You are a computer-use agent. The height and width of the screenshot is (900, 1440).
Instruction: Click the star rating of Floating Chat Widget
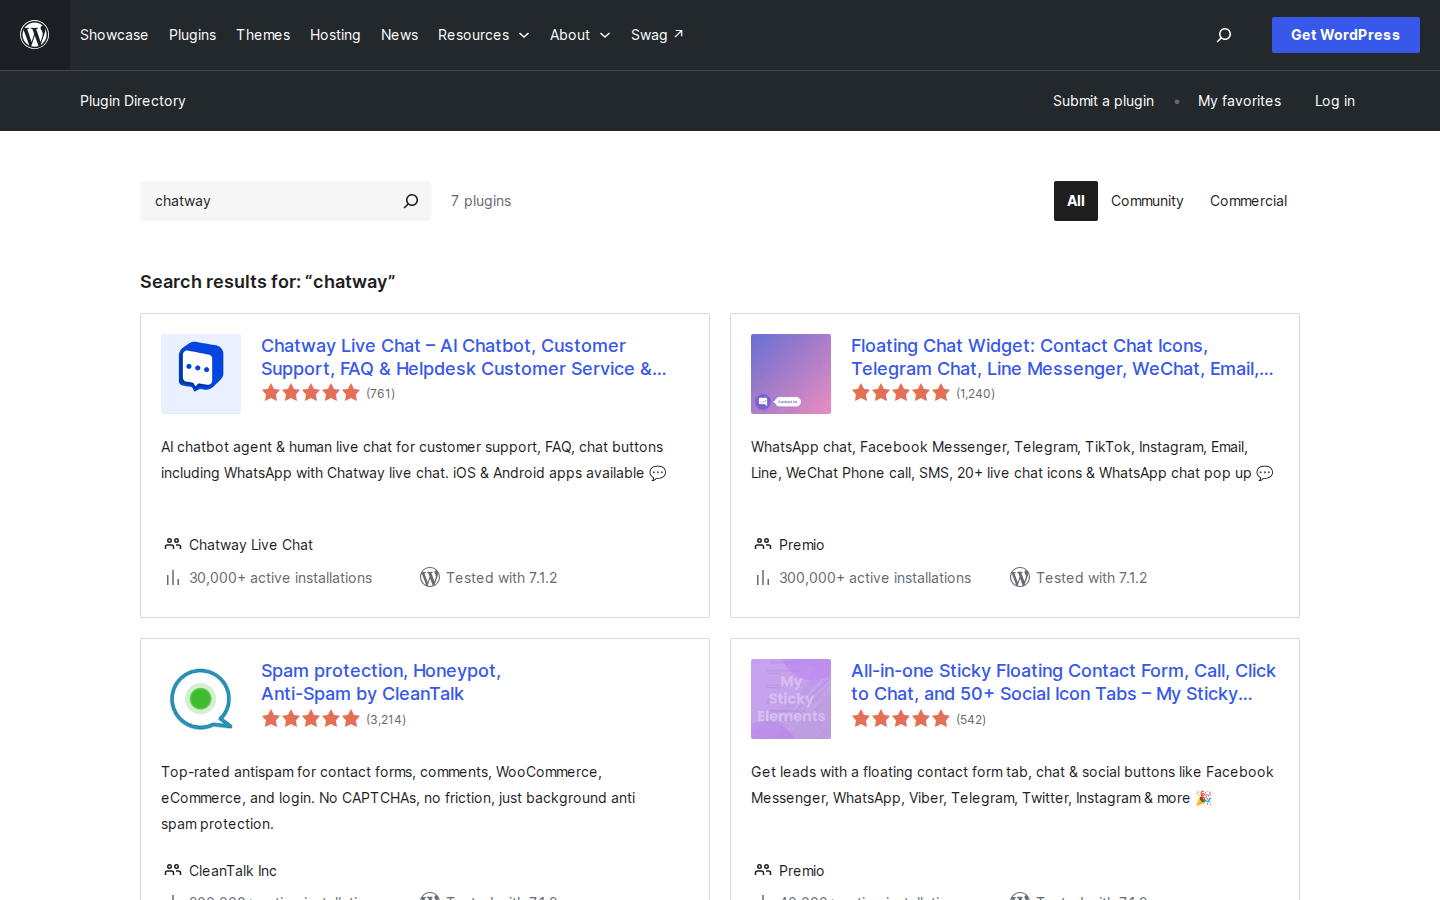coord(901,393)
